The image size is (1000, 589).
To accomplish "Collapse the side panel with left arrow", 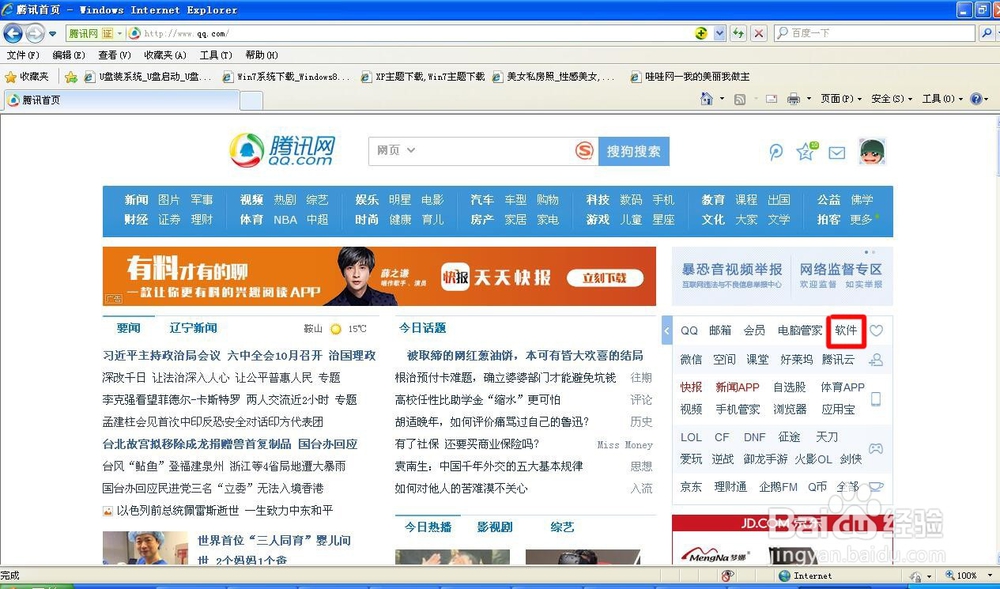I will (x=666, y=330).
